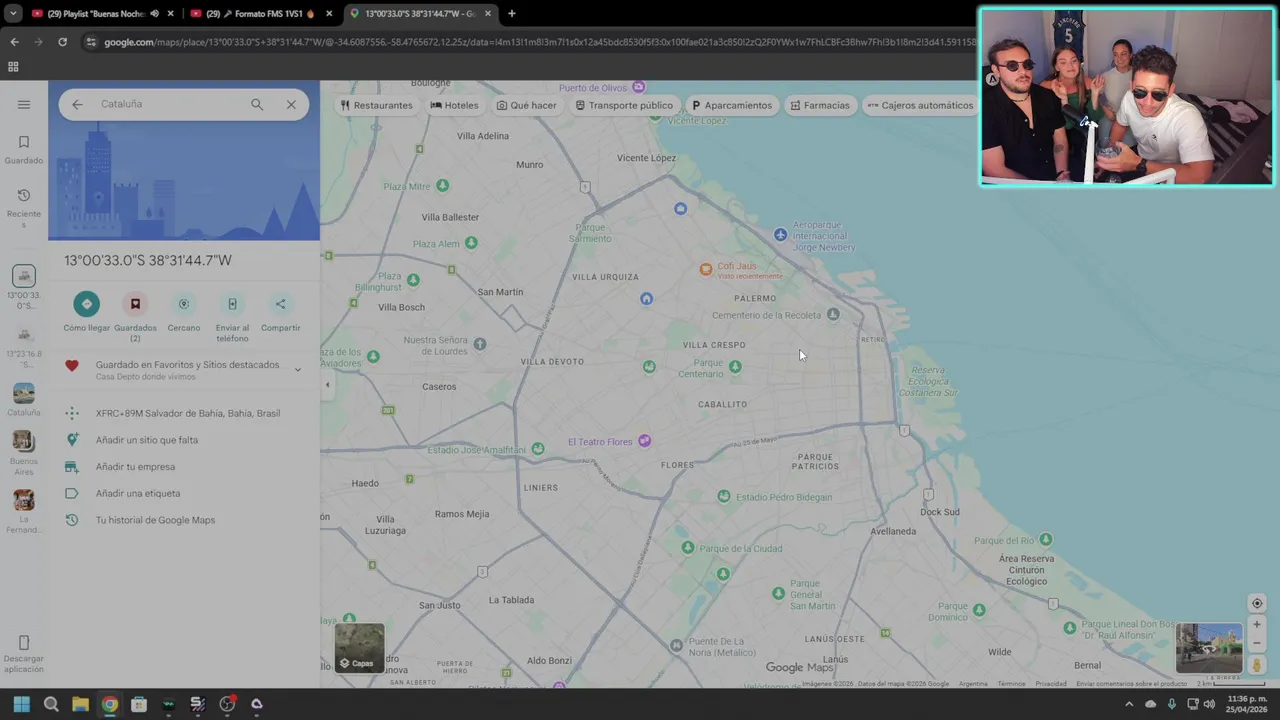
Task: Click the Parque Centenario marker
Action: coord(735,367)
